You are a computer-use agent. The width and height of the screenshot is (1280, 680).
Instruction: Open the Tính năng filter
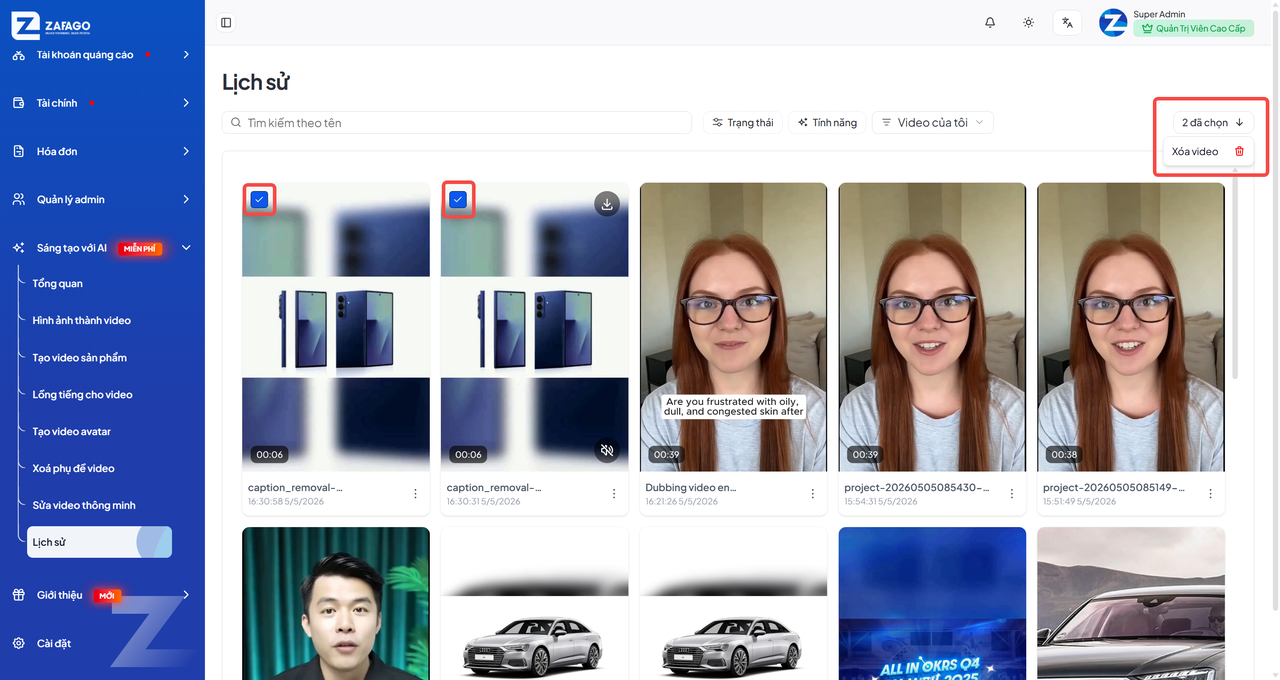827,122
